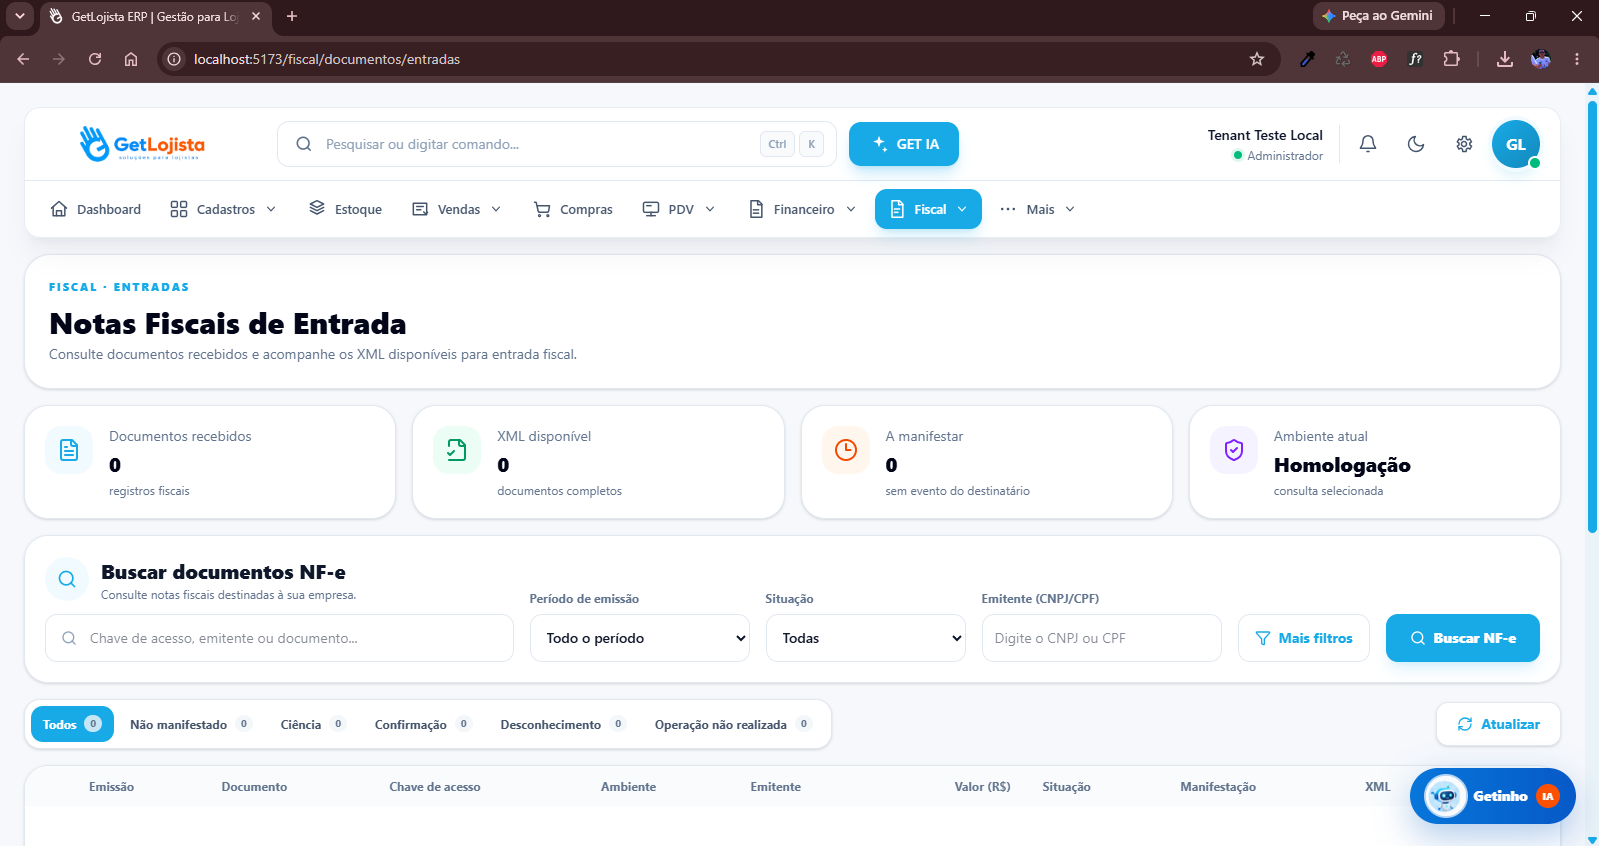1599x846 pixels.
Task: Select the Desconhecimento tab
Action: [x=562, y=724]
